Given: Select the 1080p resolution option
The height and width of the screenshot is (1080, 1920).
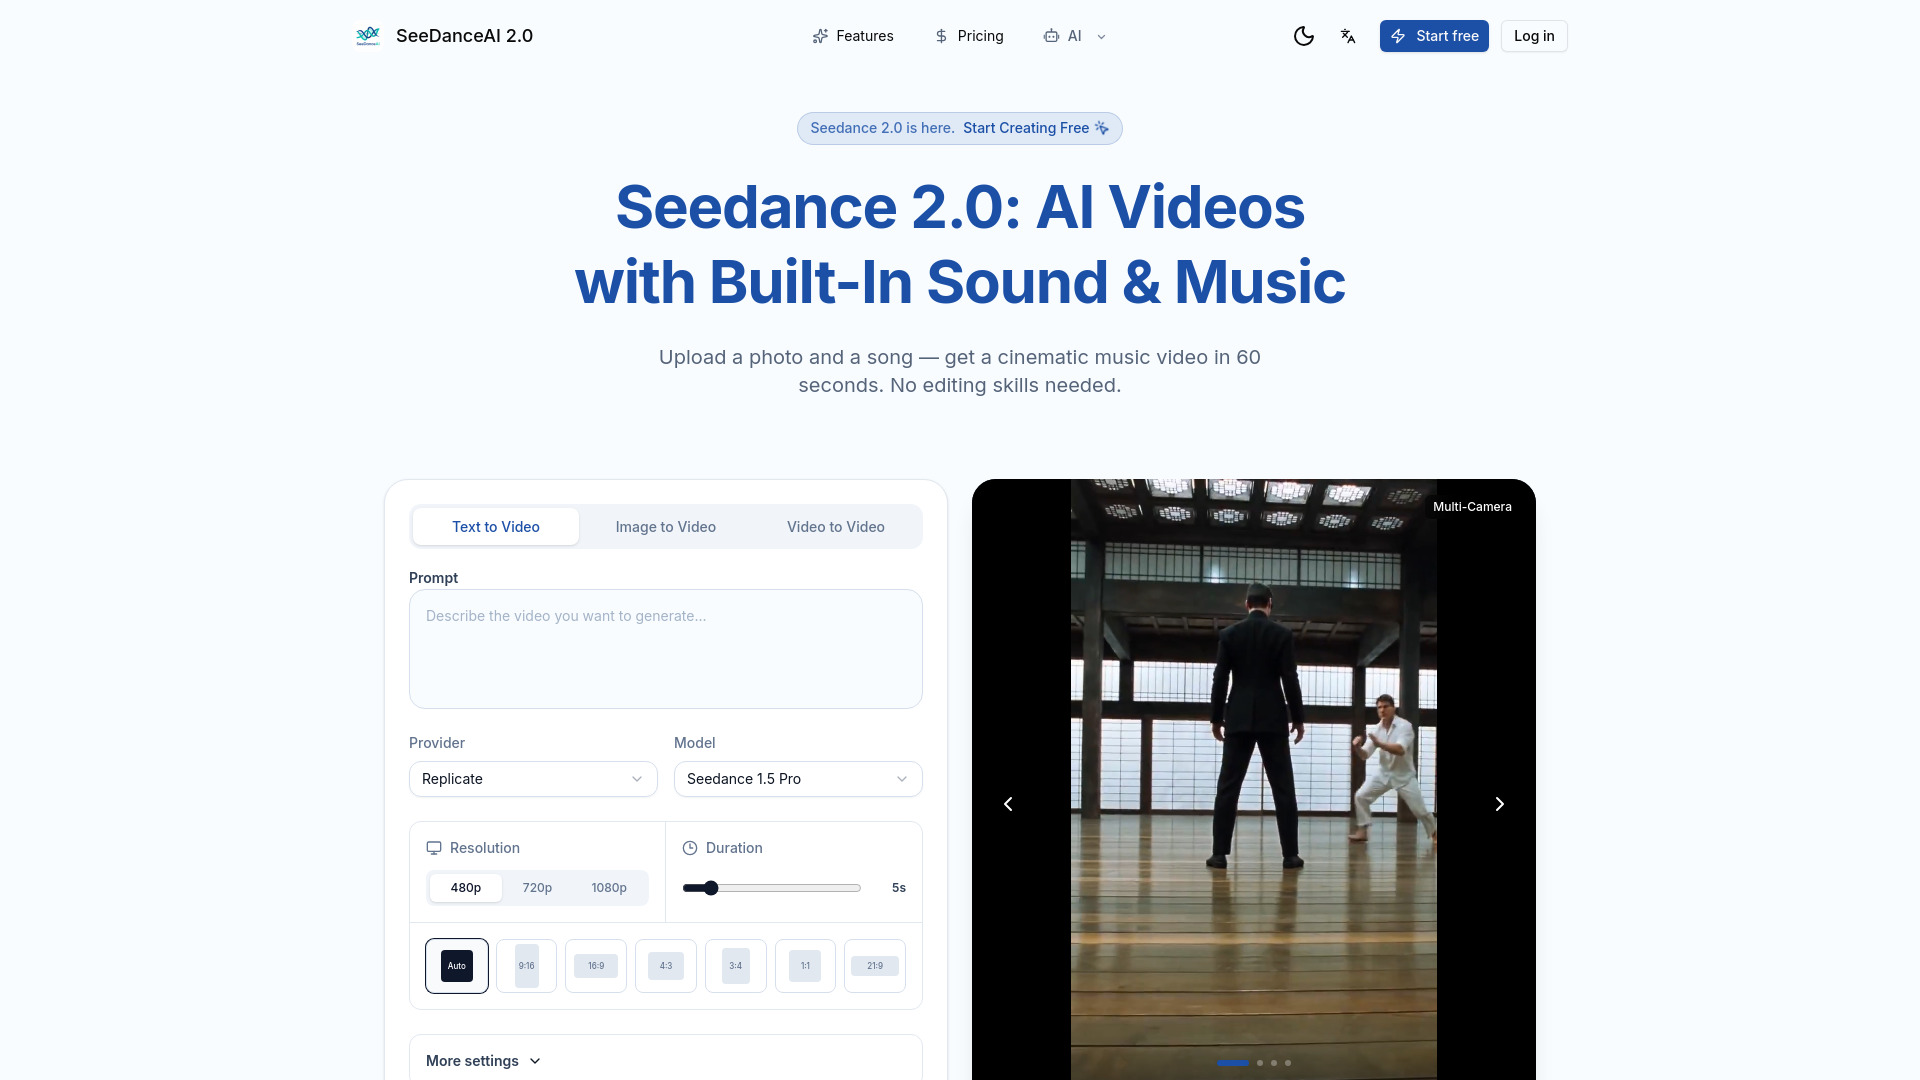Looking at the screenshot, I should pyautogui.click(x=608, y=887).
